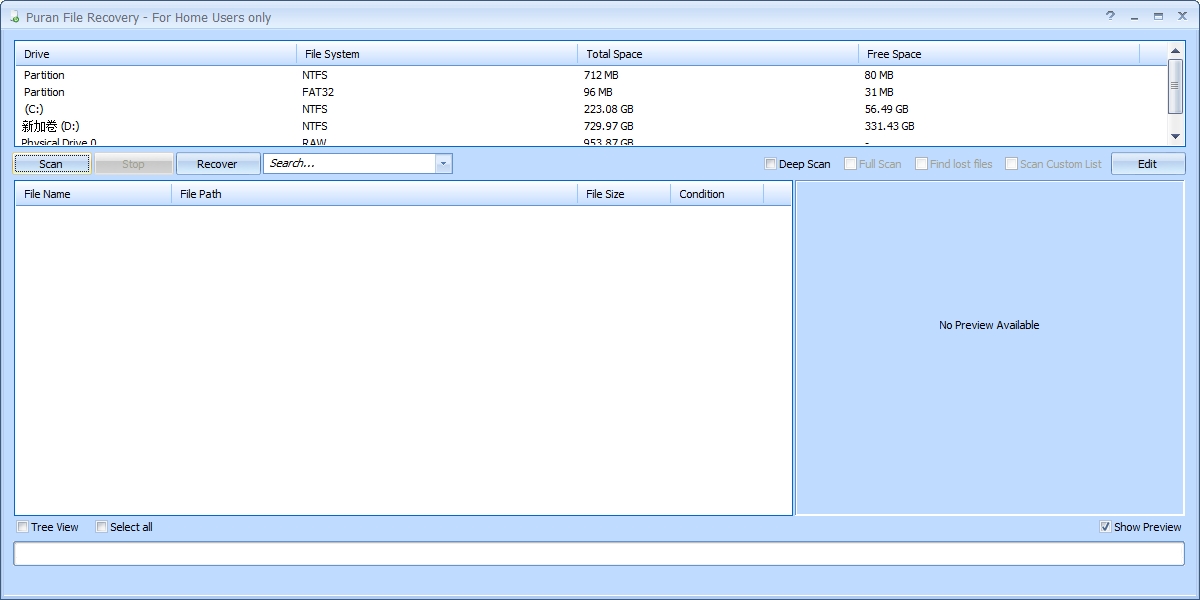The height and width of the screenshot is (600, 1200).
Task: Uncheck Show Preview checkbox
Action: (x=1105, y=527)
